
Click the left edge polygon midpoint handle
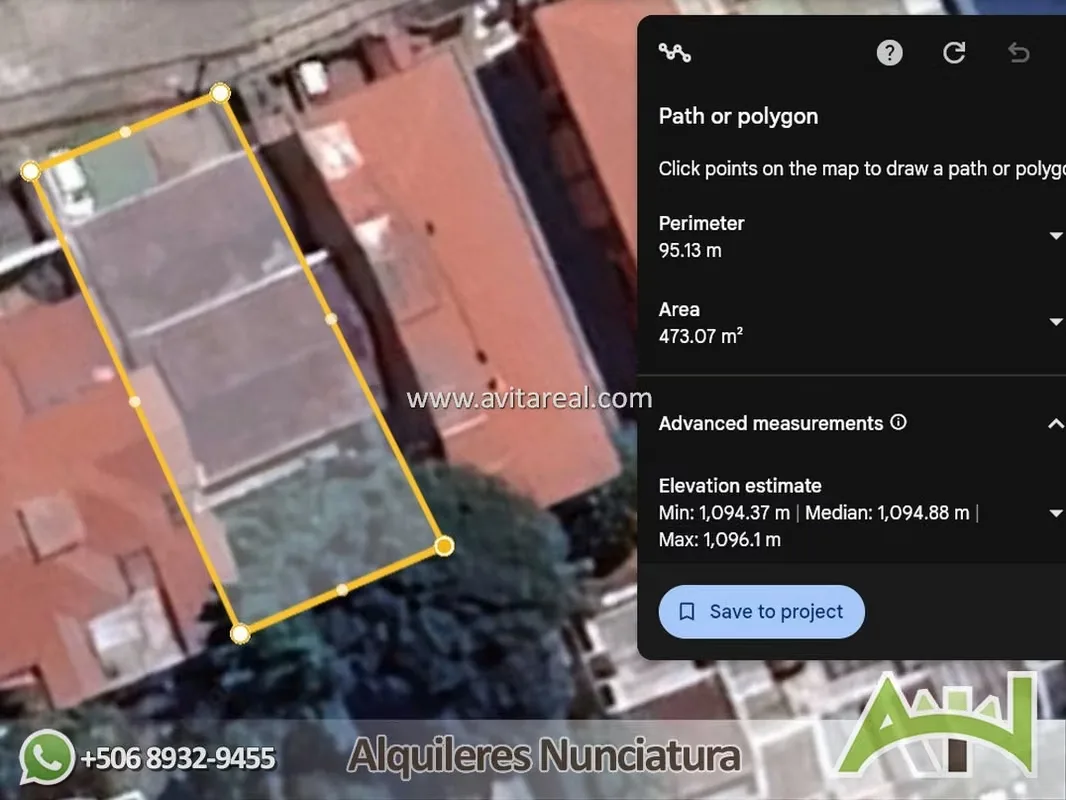pyautogui.click(x=135, y=402)
